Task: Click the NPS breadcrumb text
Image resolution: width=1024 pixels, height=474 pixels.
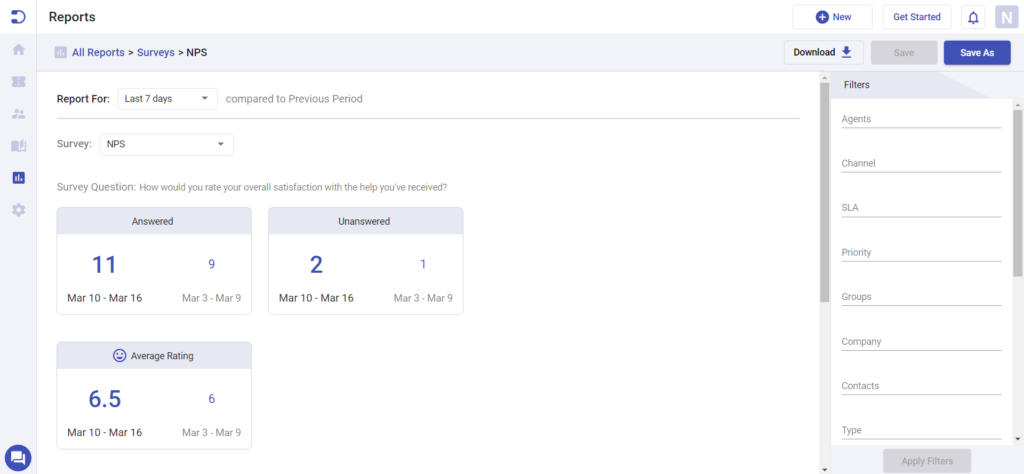Action: 197,52
